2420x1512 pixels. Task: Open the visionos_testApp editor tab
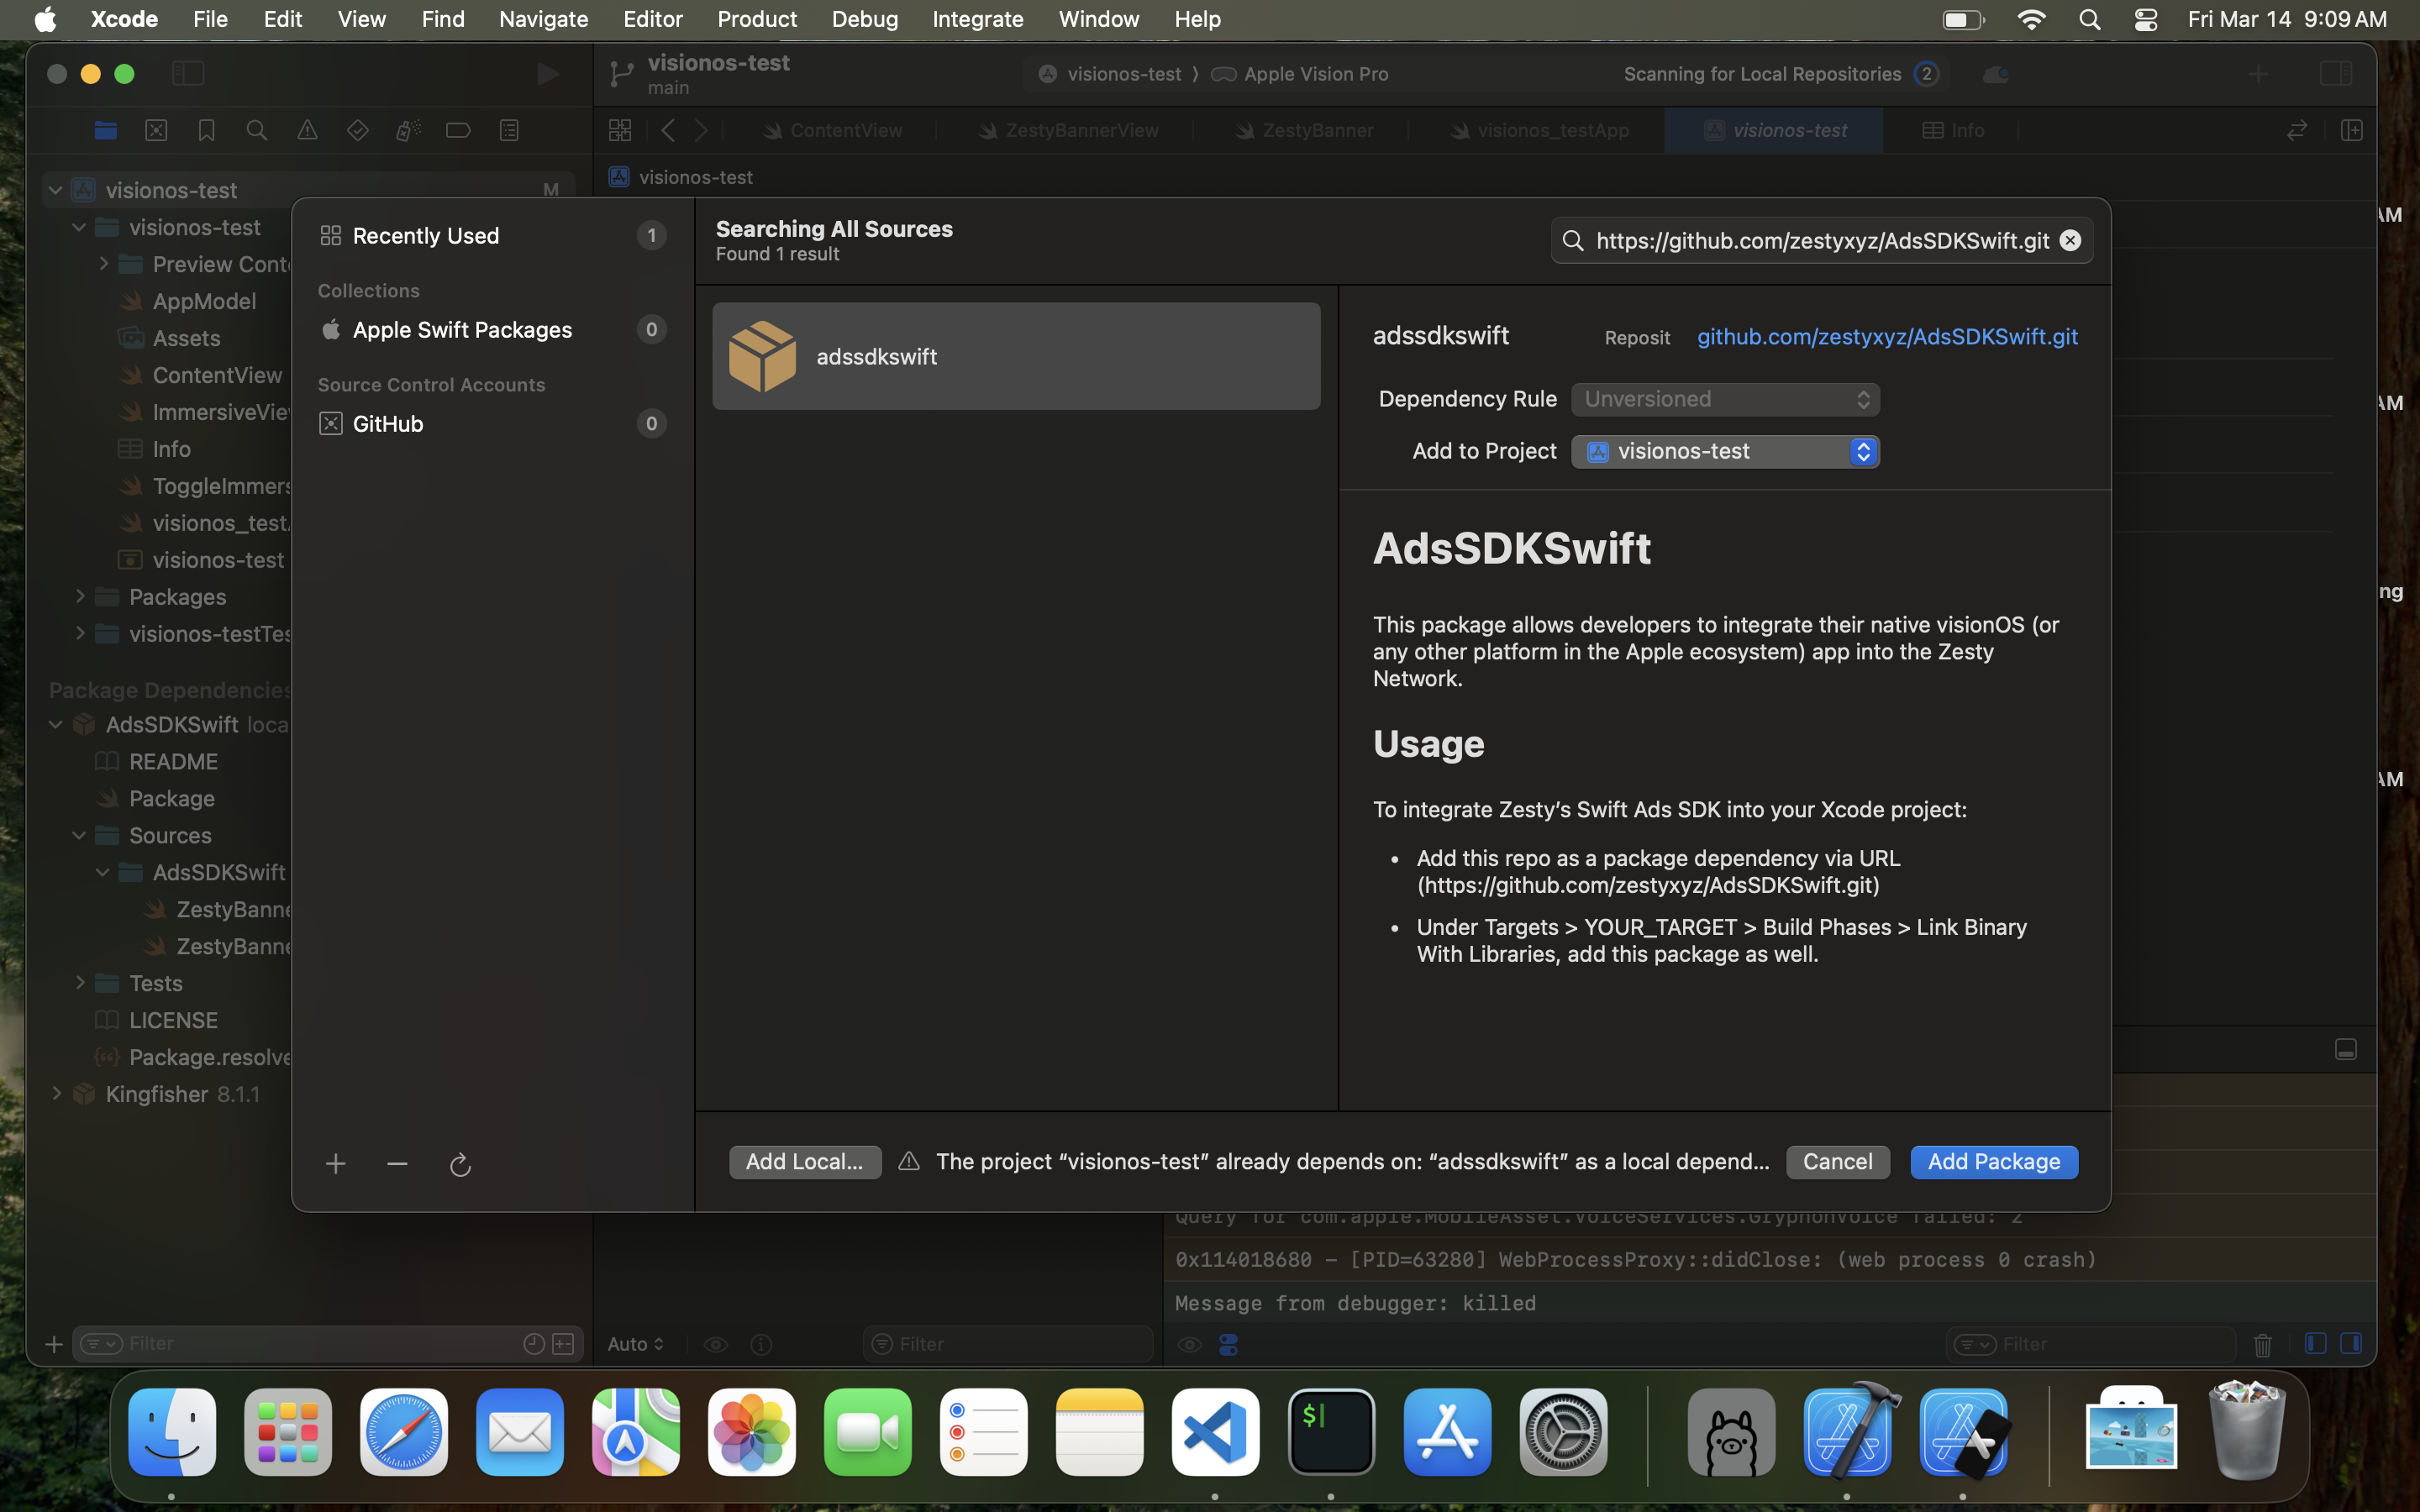[x=1540, y=130]
